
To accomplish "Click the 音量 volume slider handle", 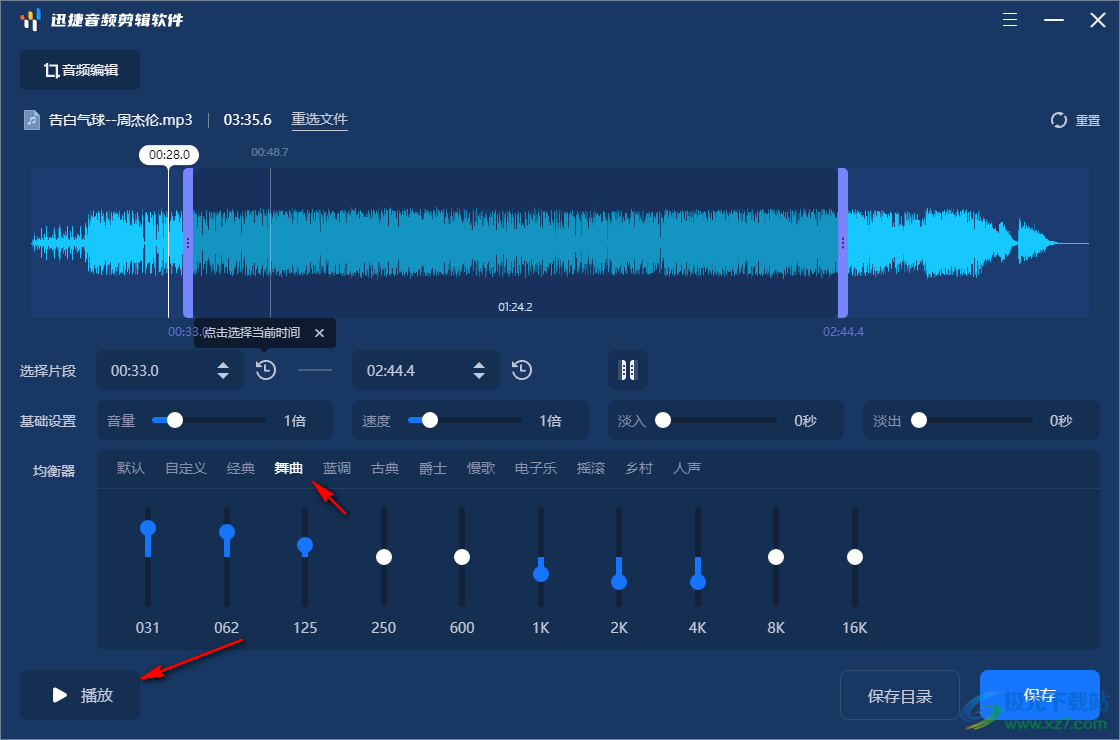I will click(175, 421).
